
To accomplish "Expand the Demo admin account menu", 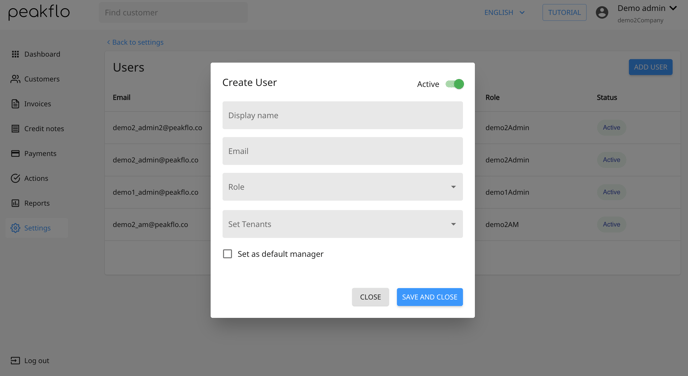I will tap(647, 8).
